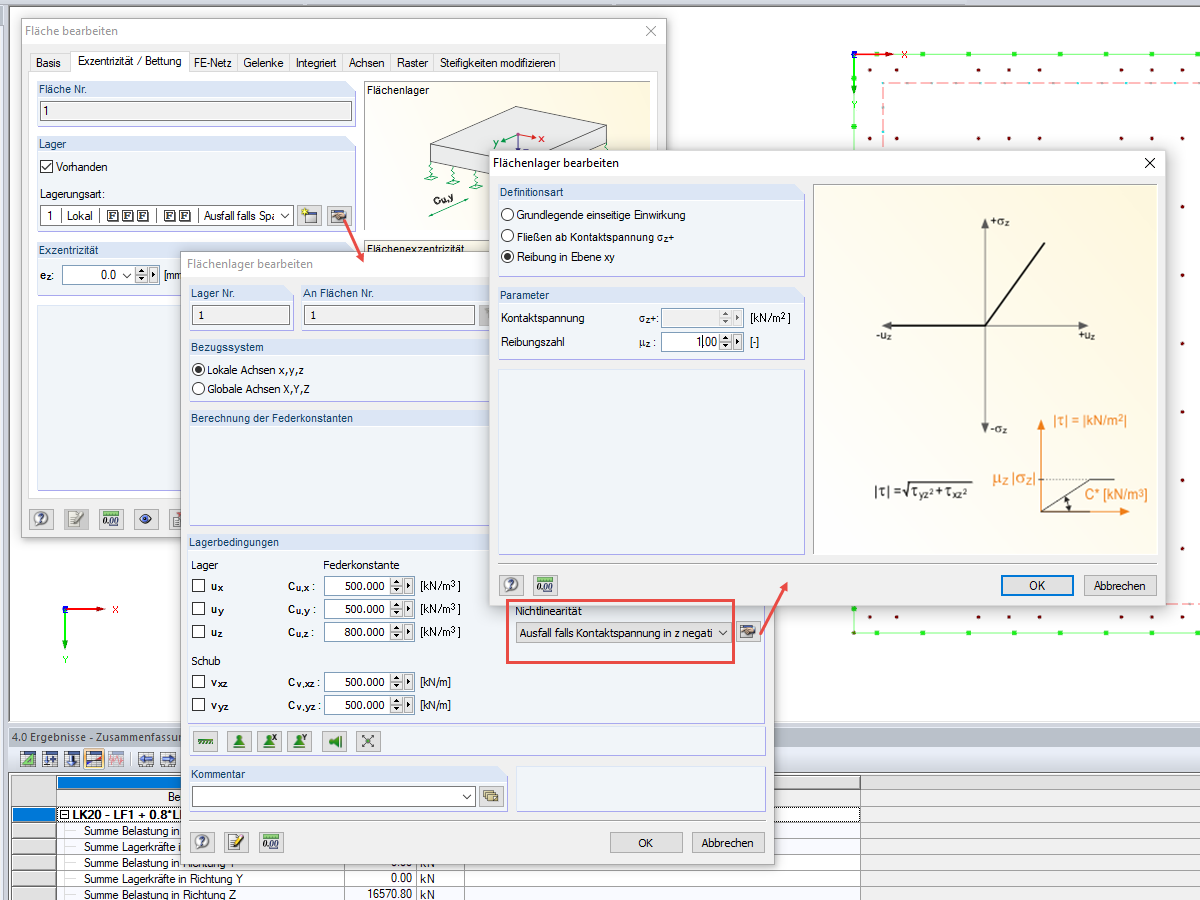Toggle the uz support checkbox
The image size is (1200, 900).
pos(199,632)
